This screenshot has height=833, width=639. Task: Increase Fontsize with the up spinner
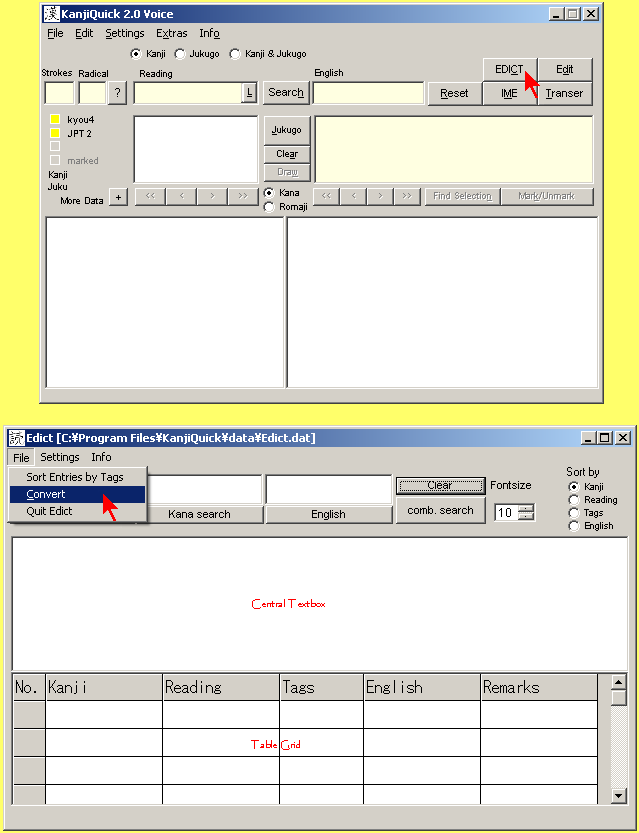[526, 508]
